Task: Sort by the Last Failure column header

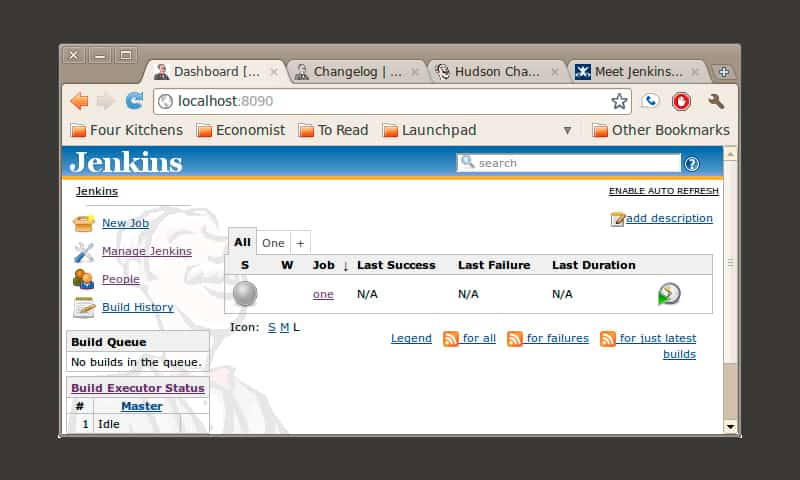Action: click(494, 265)
